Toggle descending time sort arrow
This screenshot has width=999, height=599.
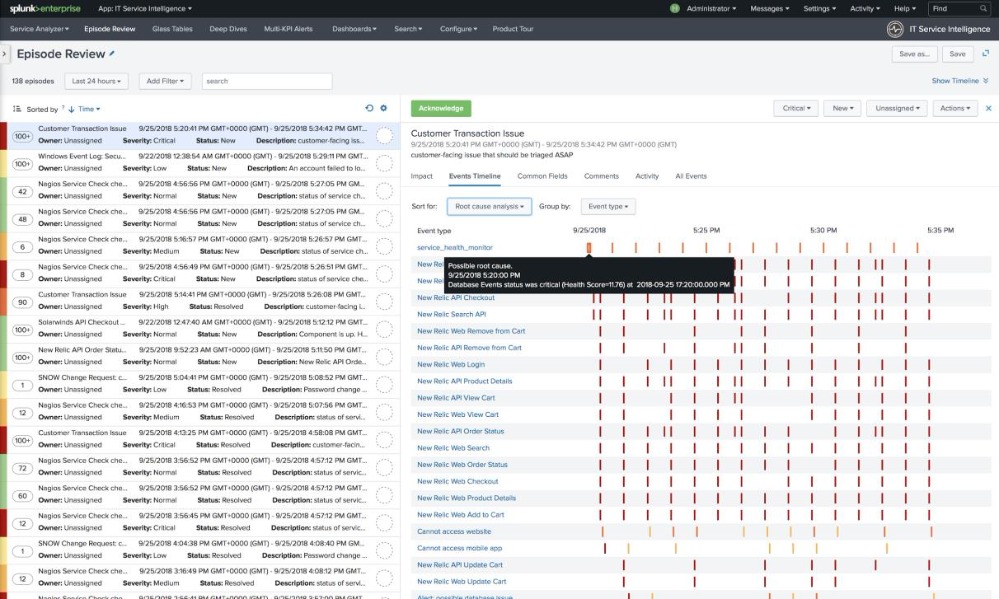coord(71,109)
